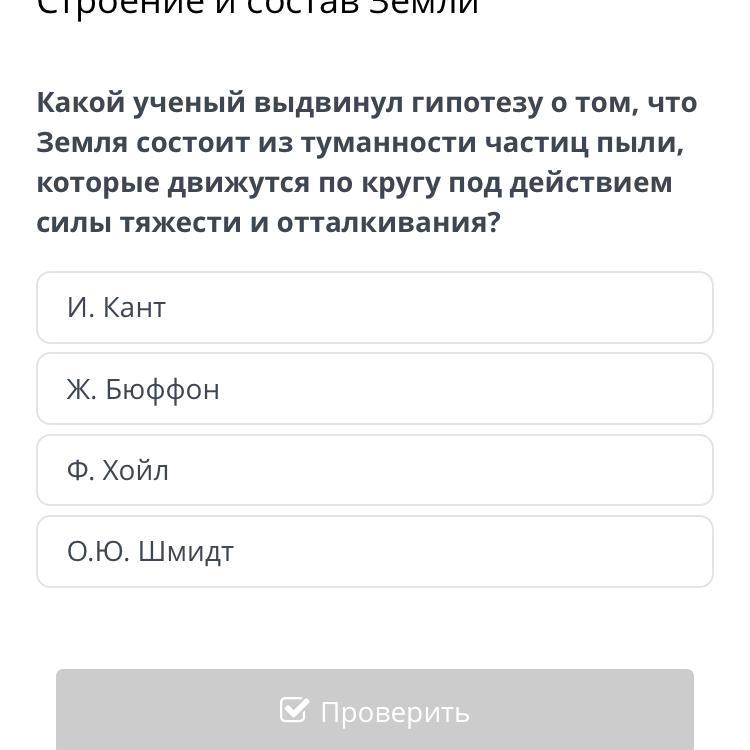Click the bold question starting with Какой ученый
The image size is (750, 750).
[x=367, y=163]
